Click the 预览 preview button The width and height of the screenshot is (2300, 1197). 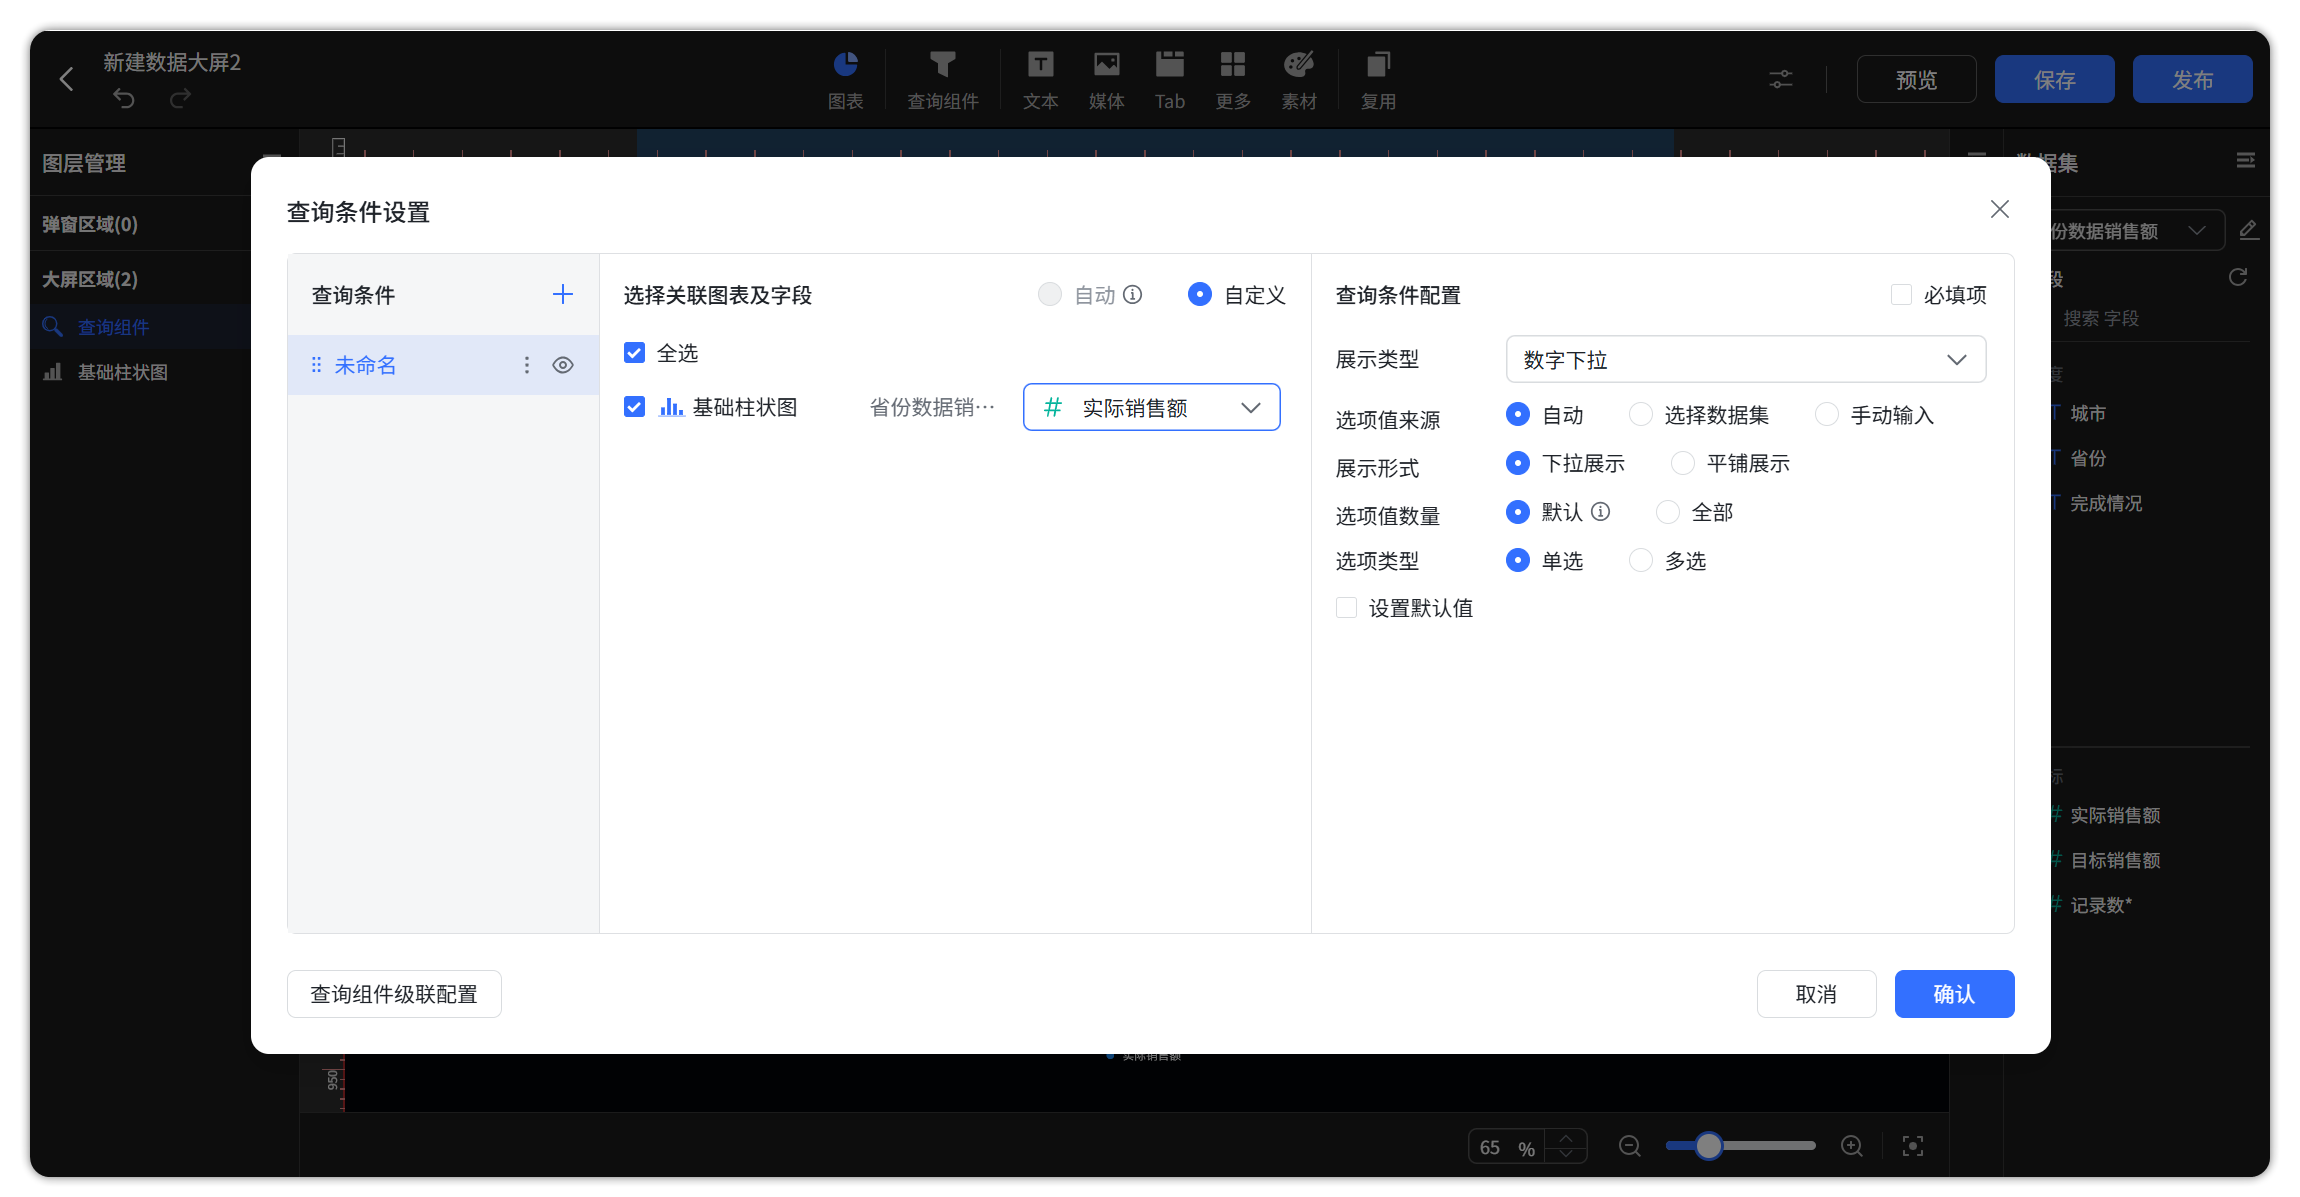click(x=1916, y=79)
